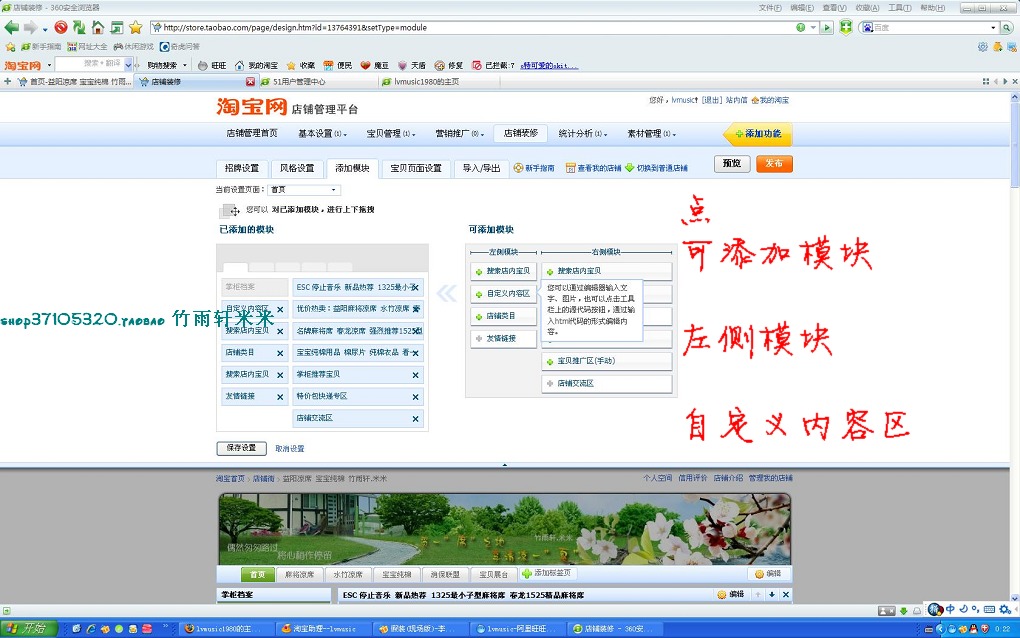Click 切换到普通店铺 link
Image resolution: width=1020 pixels, height=638 pixels.
(x=656, y=168)
